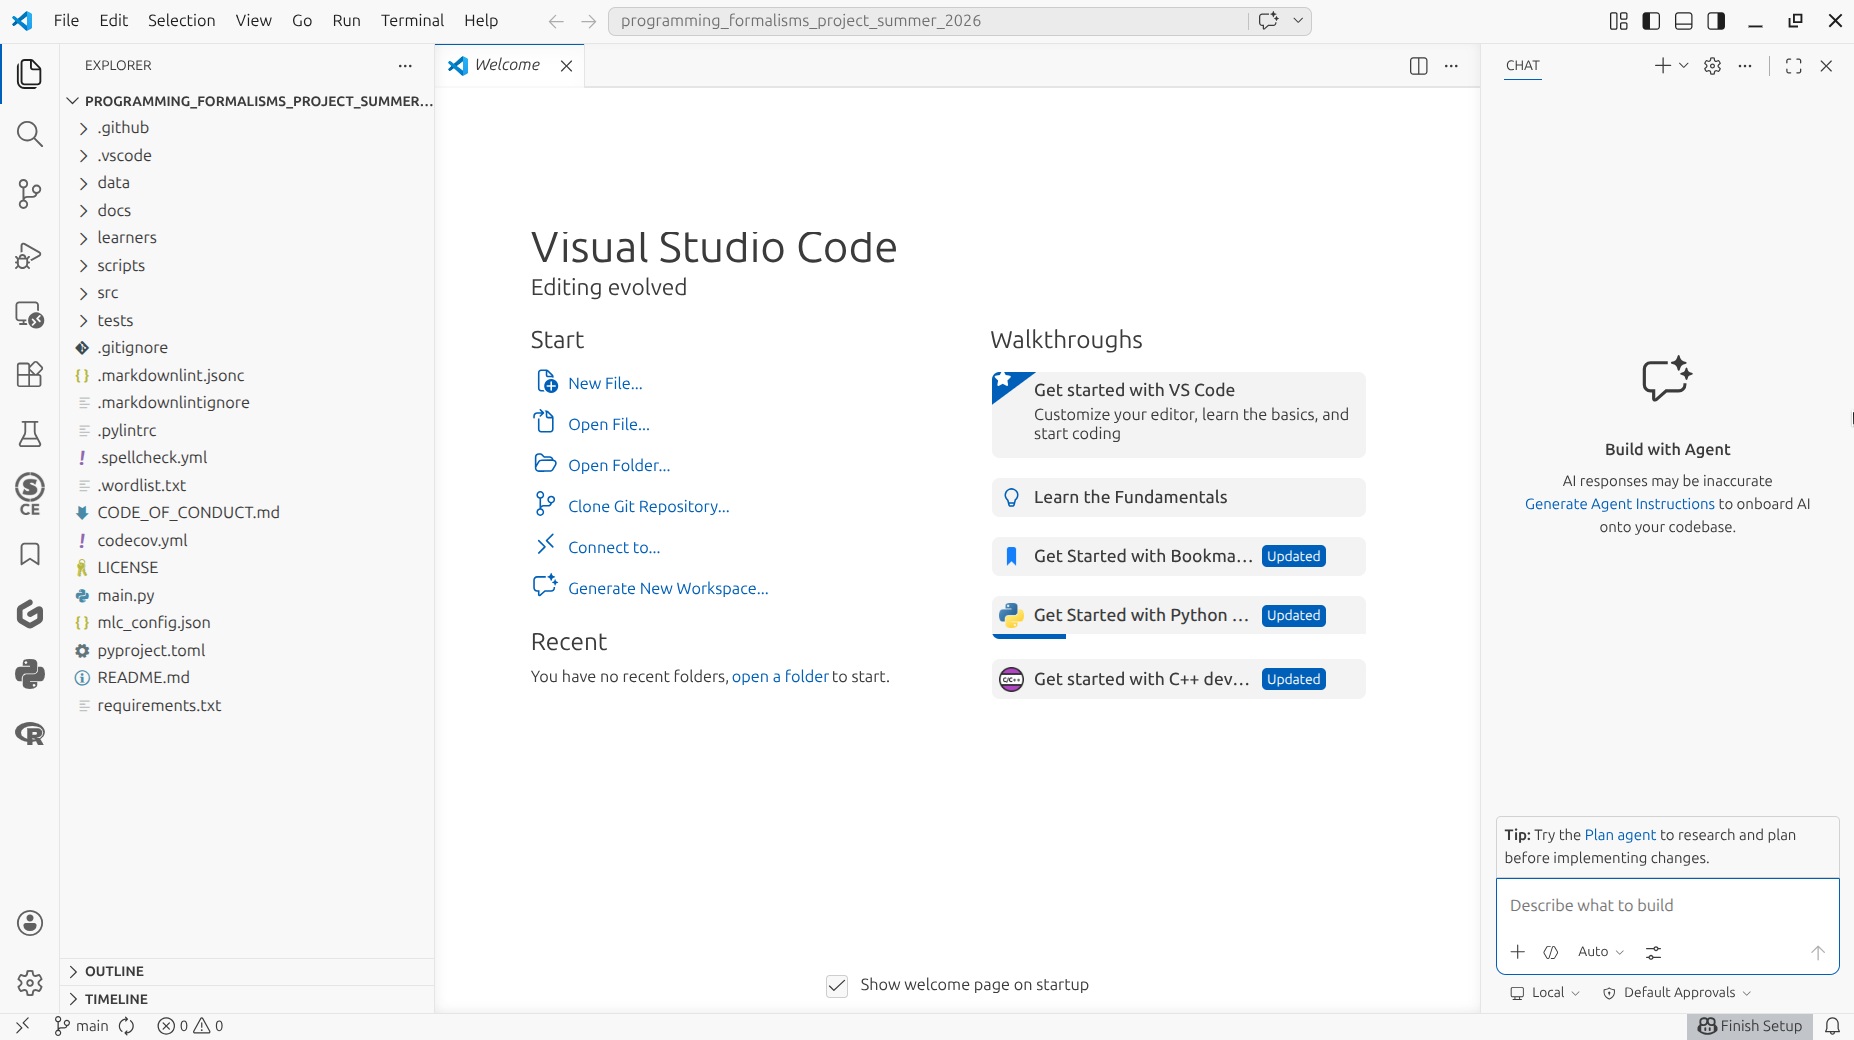Screen dimensions: 1854x1040
Task: Open main.py in the explorer
Action: 247,596
